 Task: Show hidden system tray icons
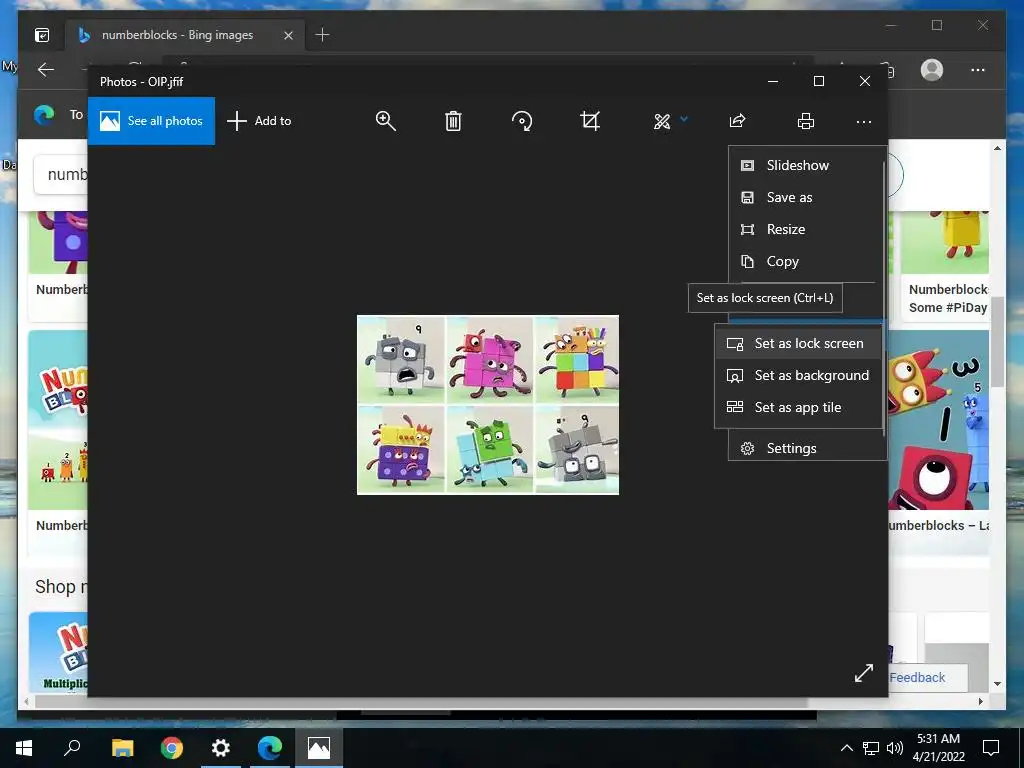click(846, 748)
